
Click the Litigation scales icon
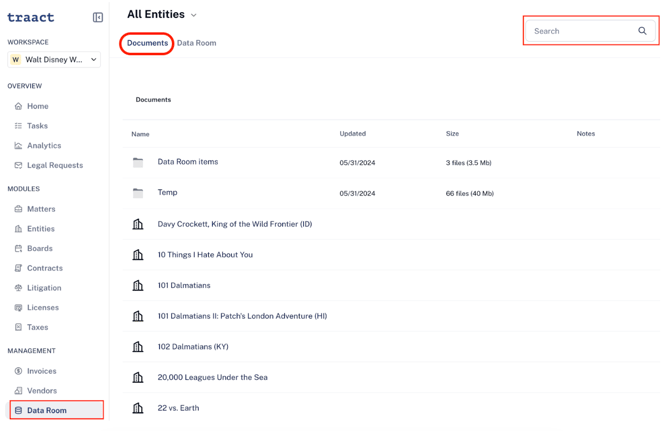click(18, 287)
